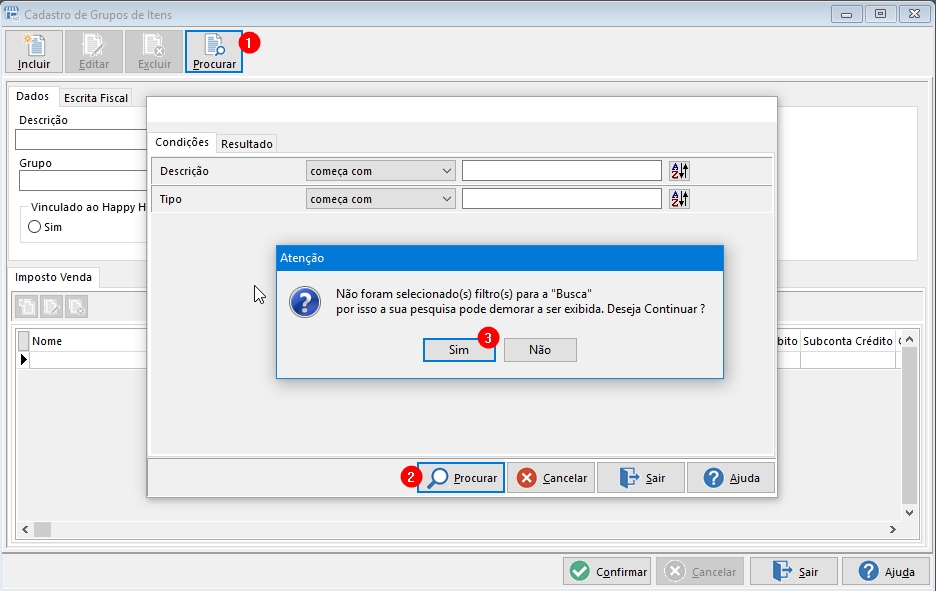Switch to the Escrita Fiscal tab

click(x=96, y=98)
